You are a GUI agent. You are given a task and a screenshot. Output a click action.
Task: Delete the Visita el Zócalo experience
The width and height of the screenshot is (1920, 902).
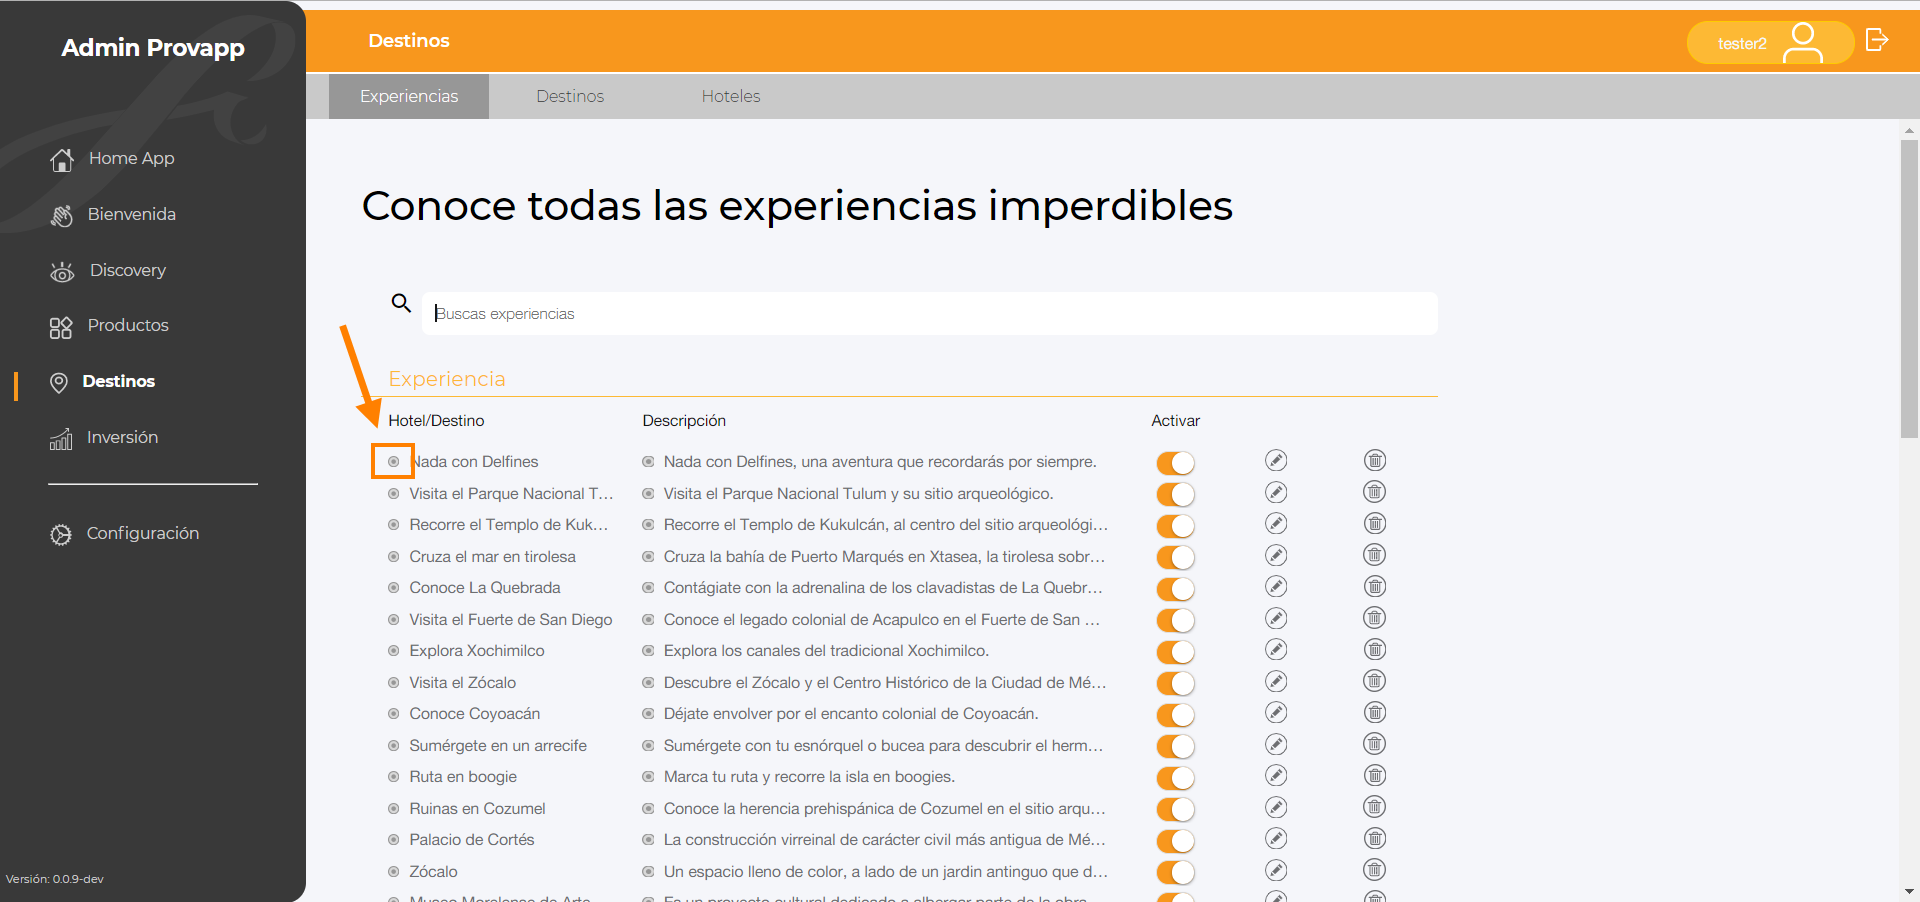tap(1375, 681)
